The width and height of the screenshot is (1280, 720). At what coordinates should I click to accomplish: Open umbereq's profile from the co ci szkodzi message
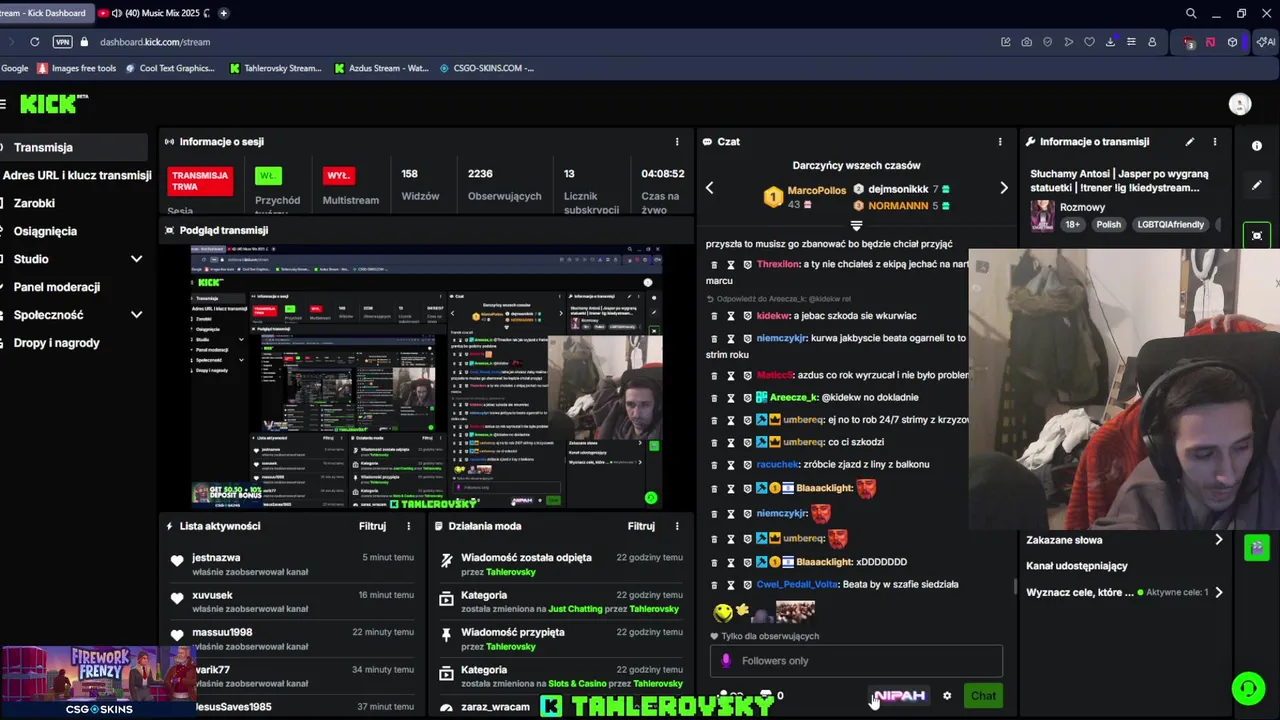(x=804, y=442)
